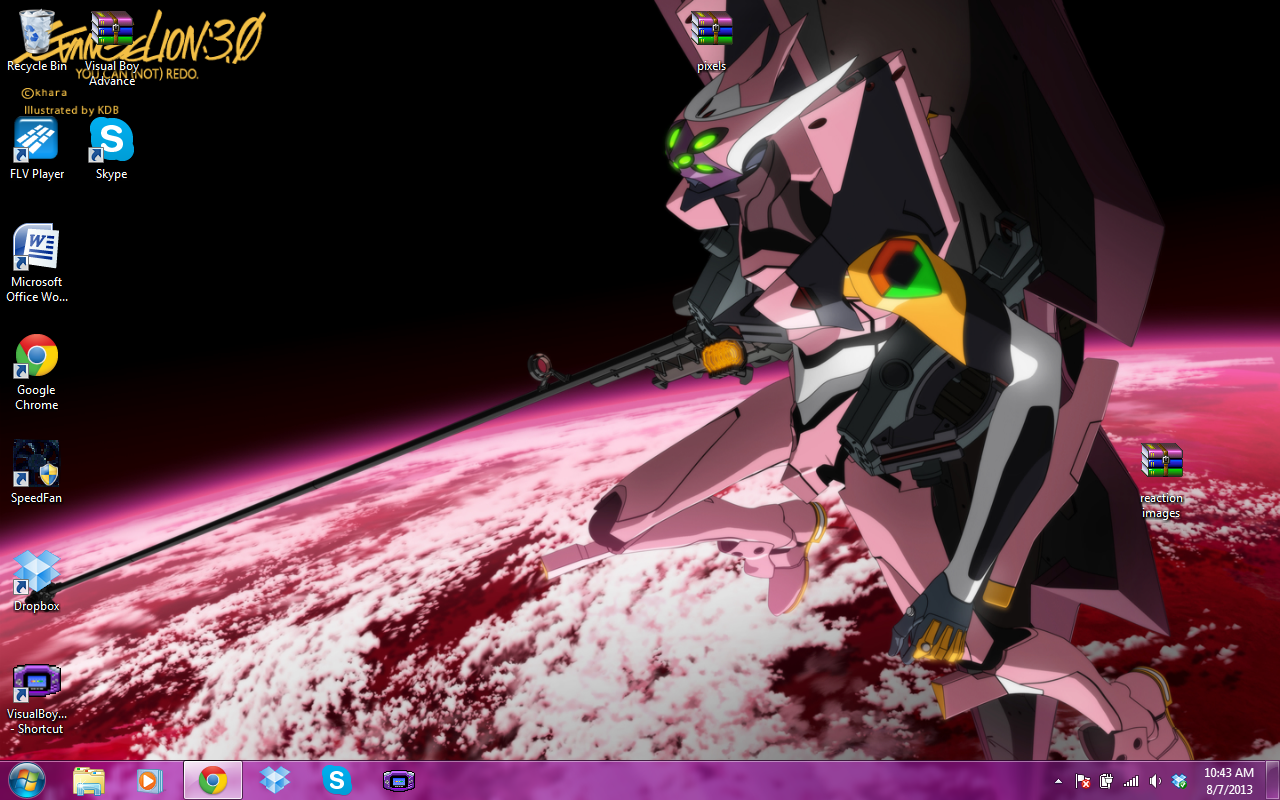The image size is (1280, 800).
Task: Open Windows Explorer from the taskbar
Action: (x=89, y=780)
